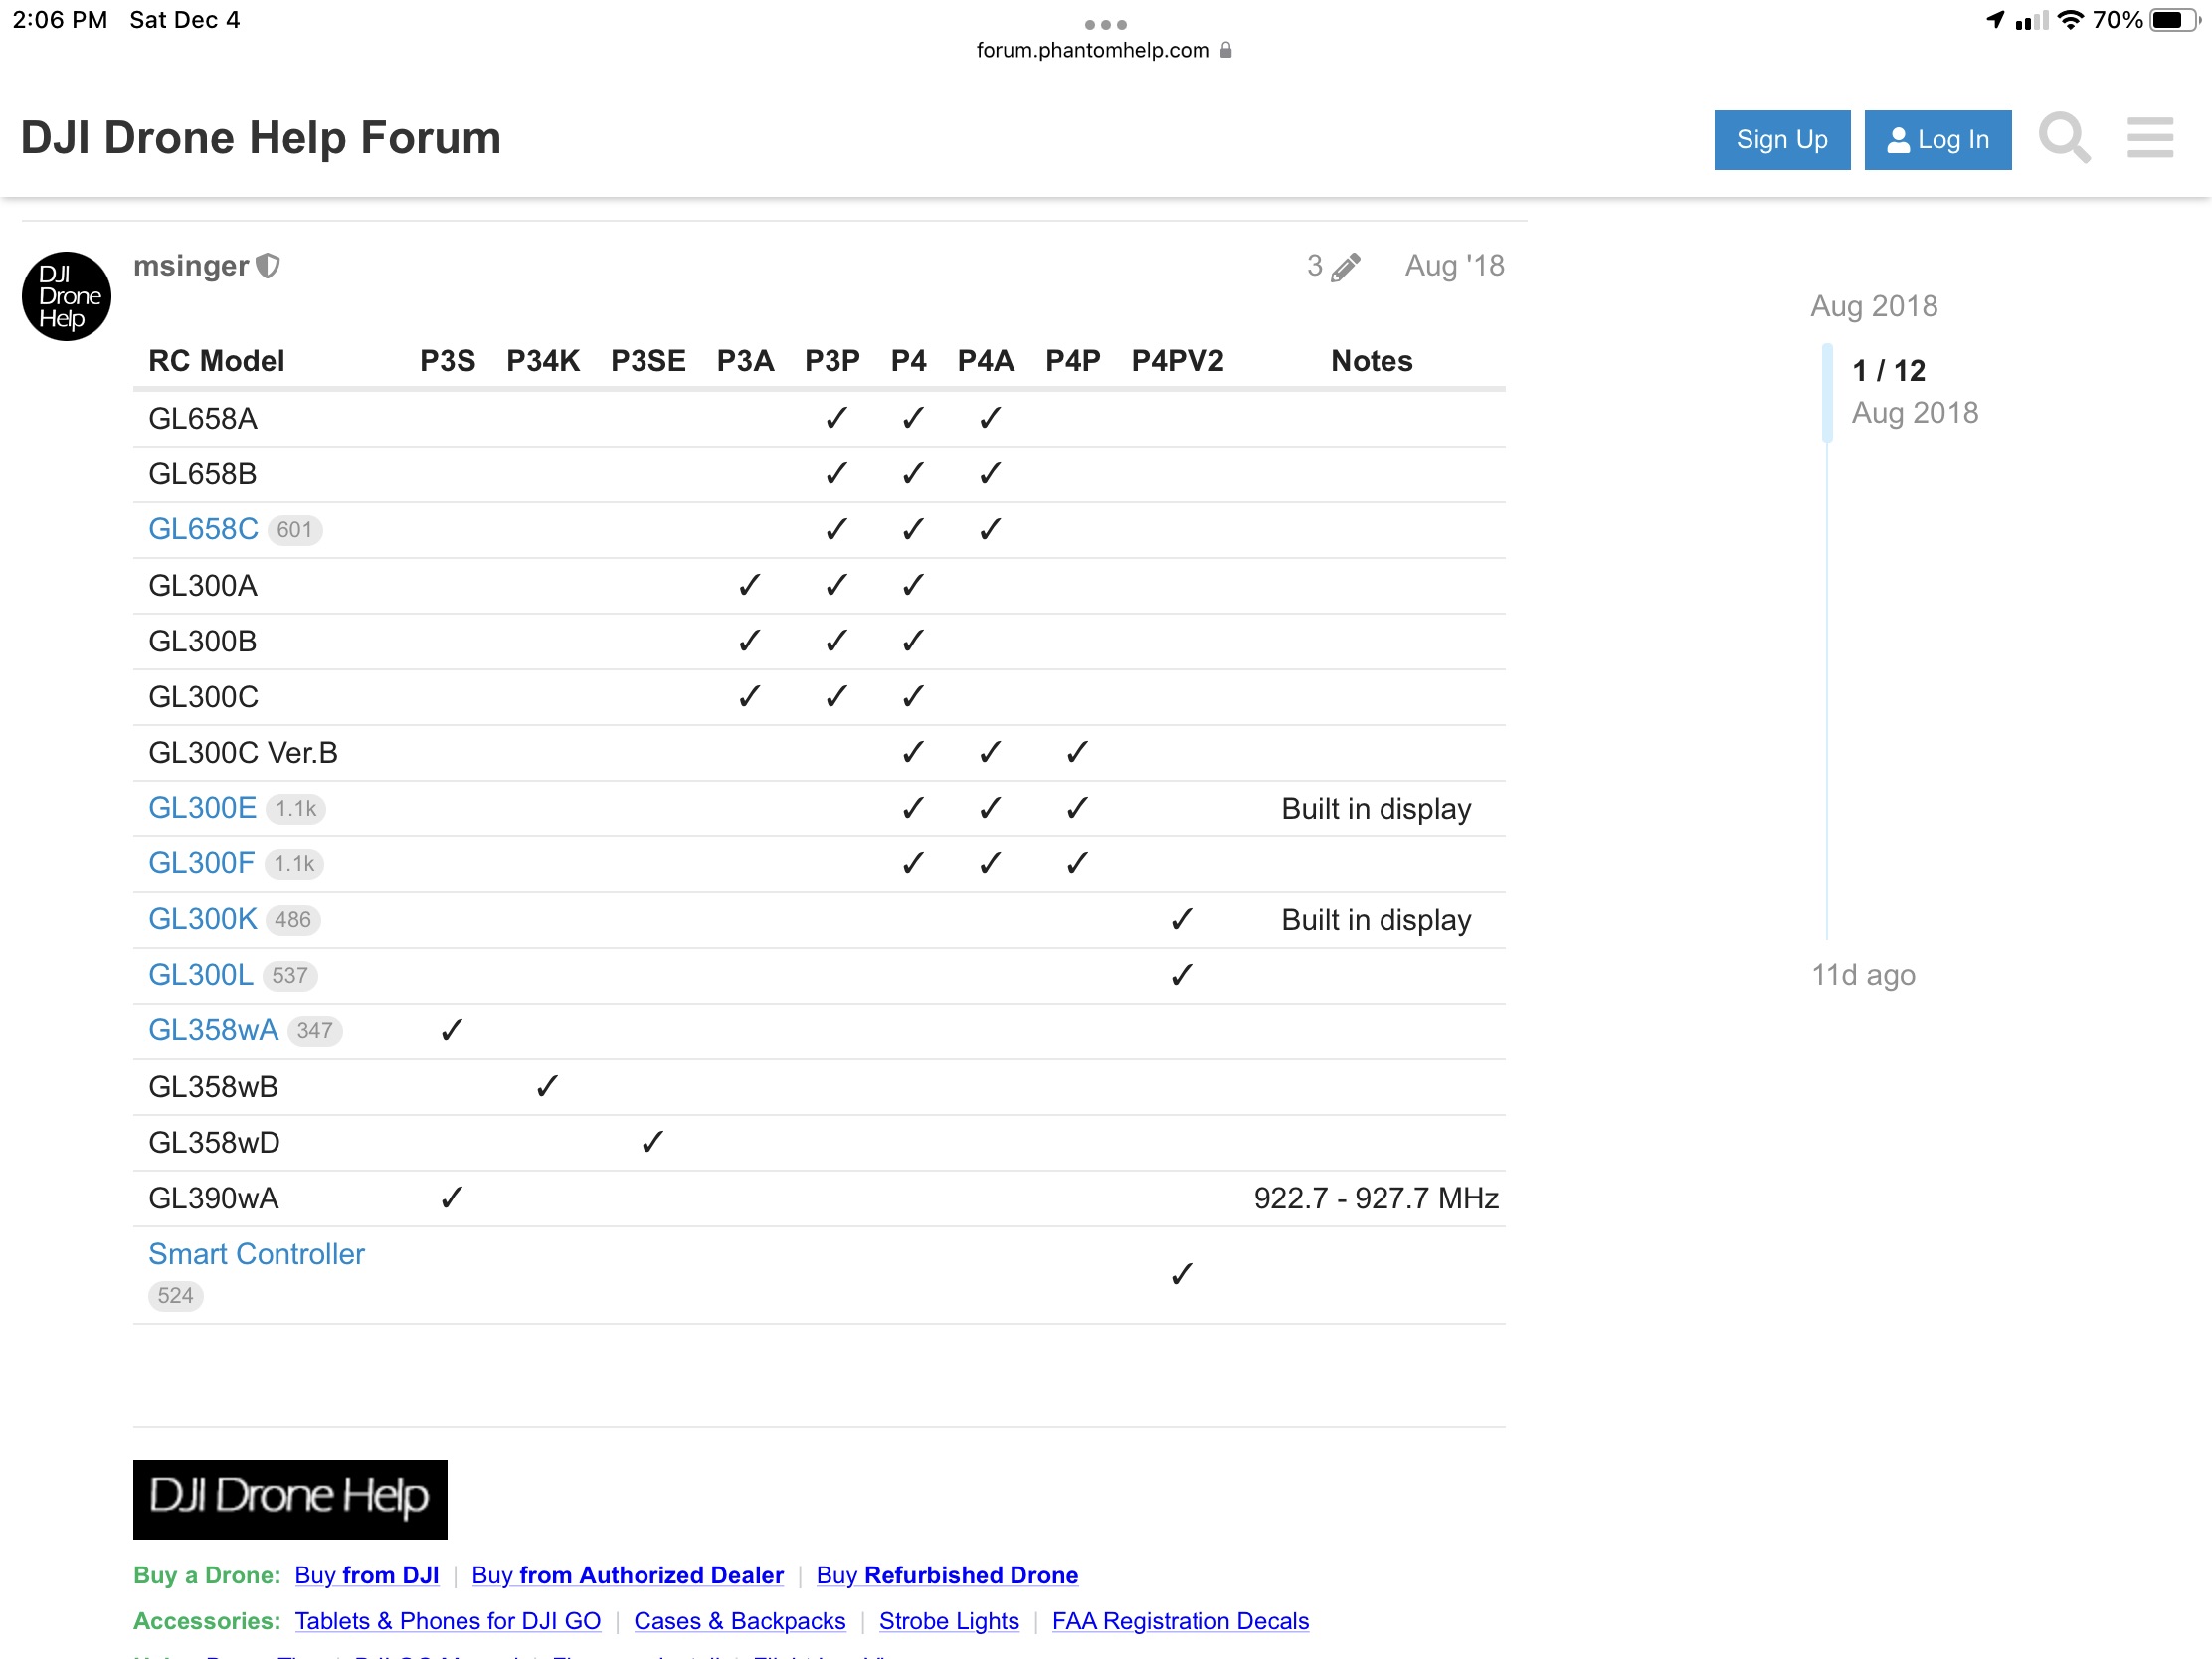Open the Strobe Lights accessories link

point(948,1620)
